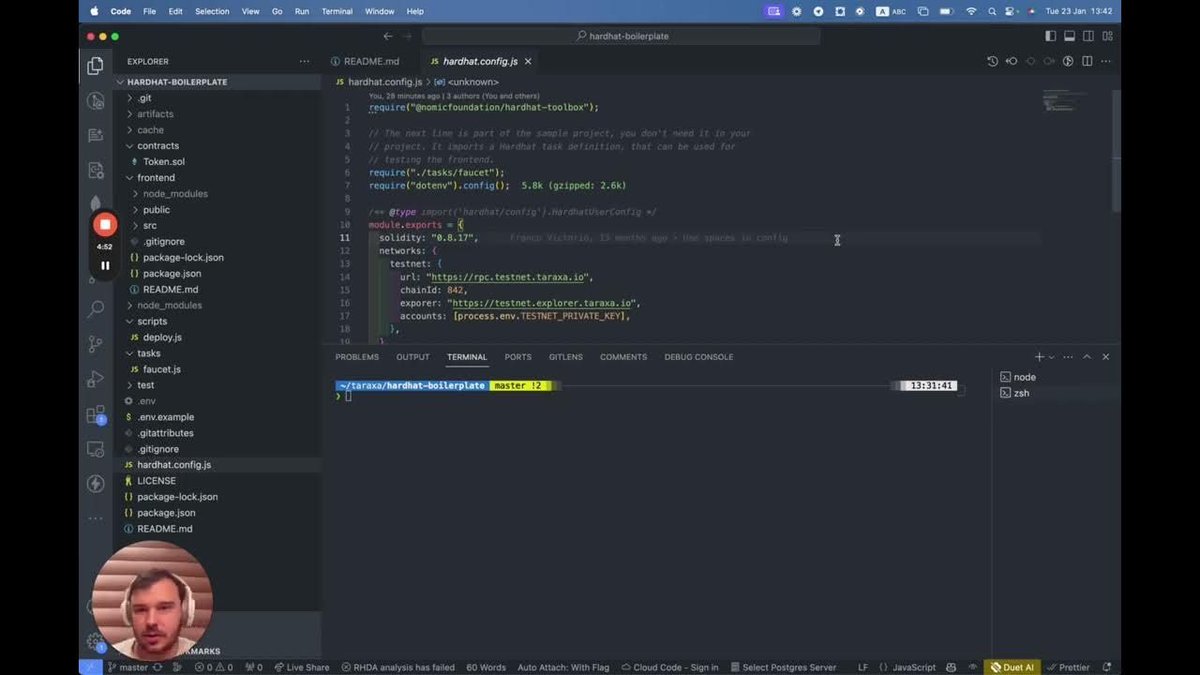Open changes with previous revision icon
1200x675 pixels.
click(x=1011, y=61)
